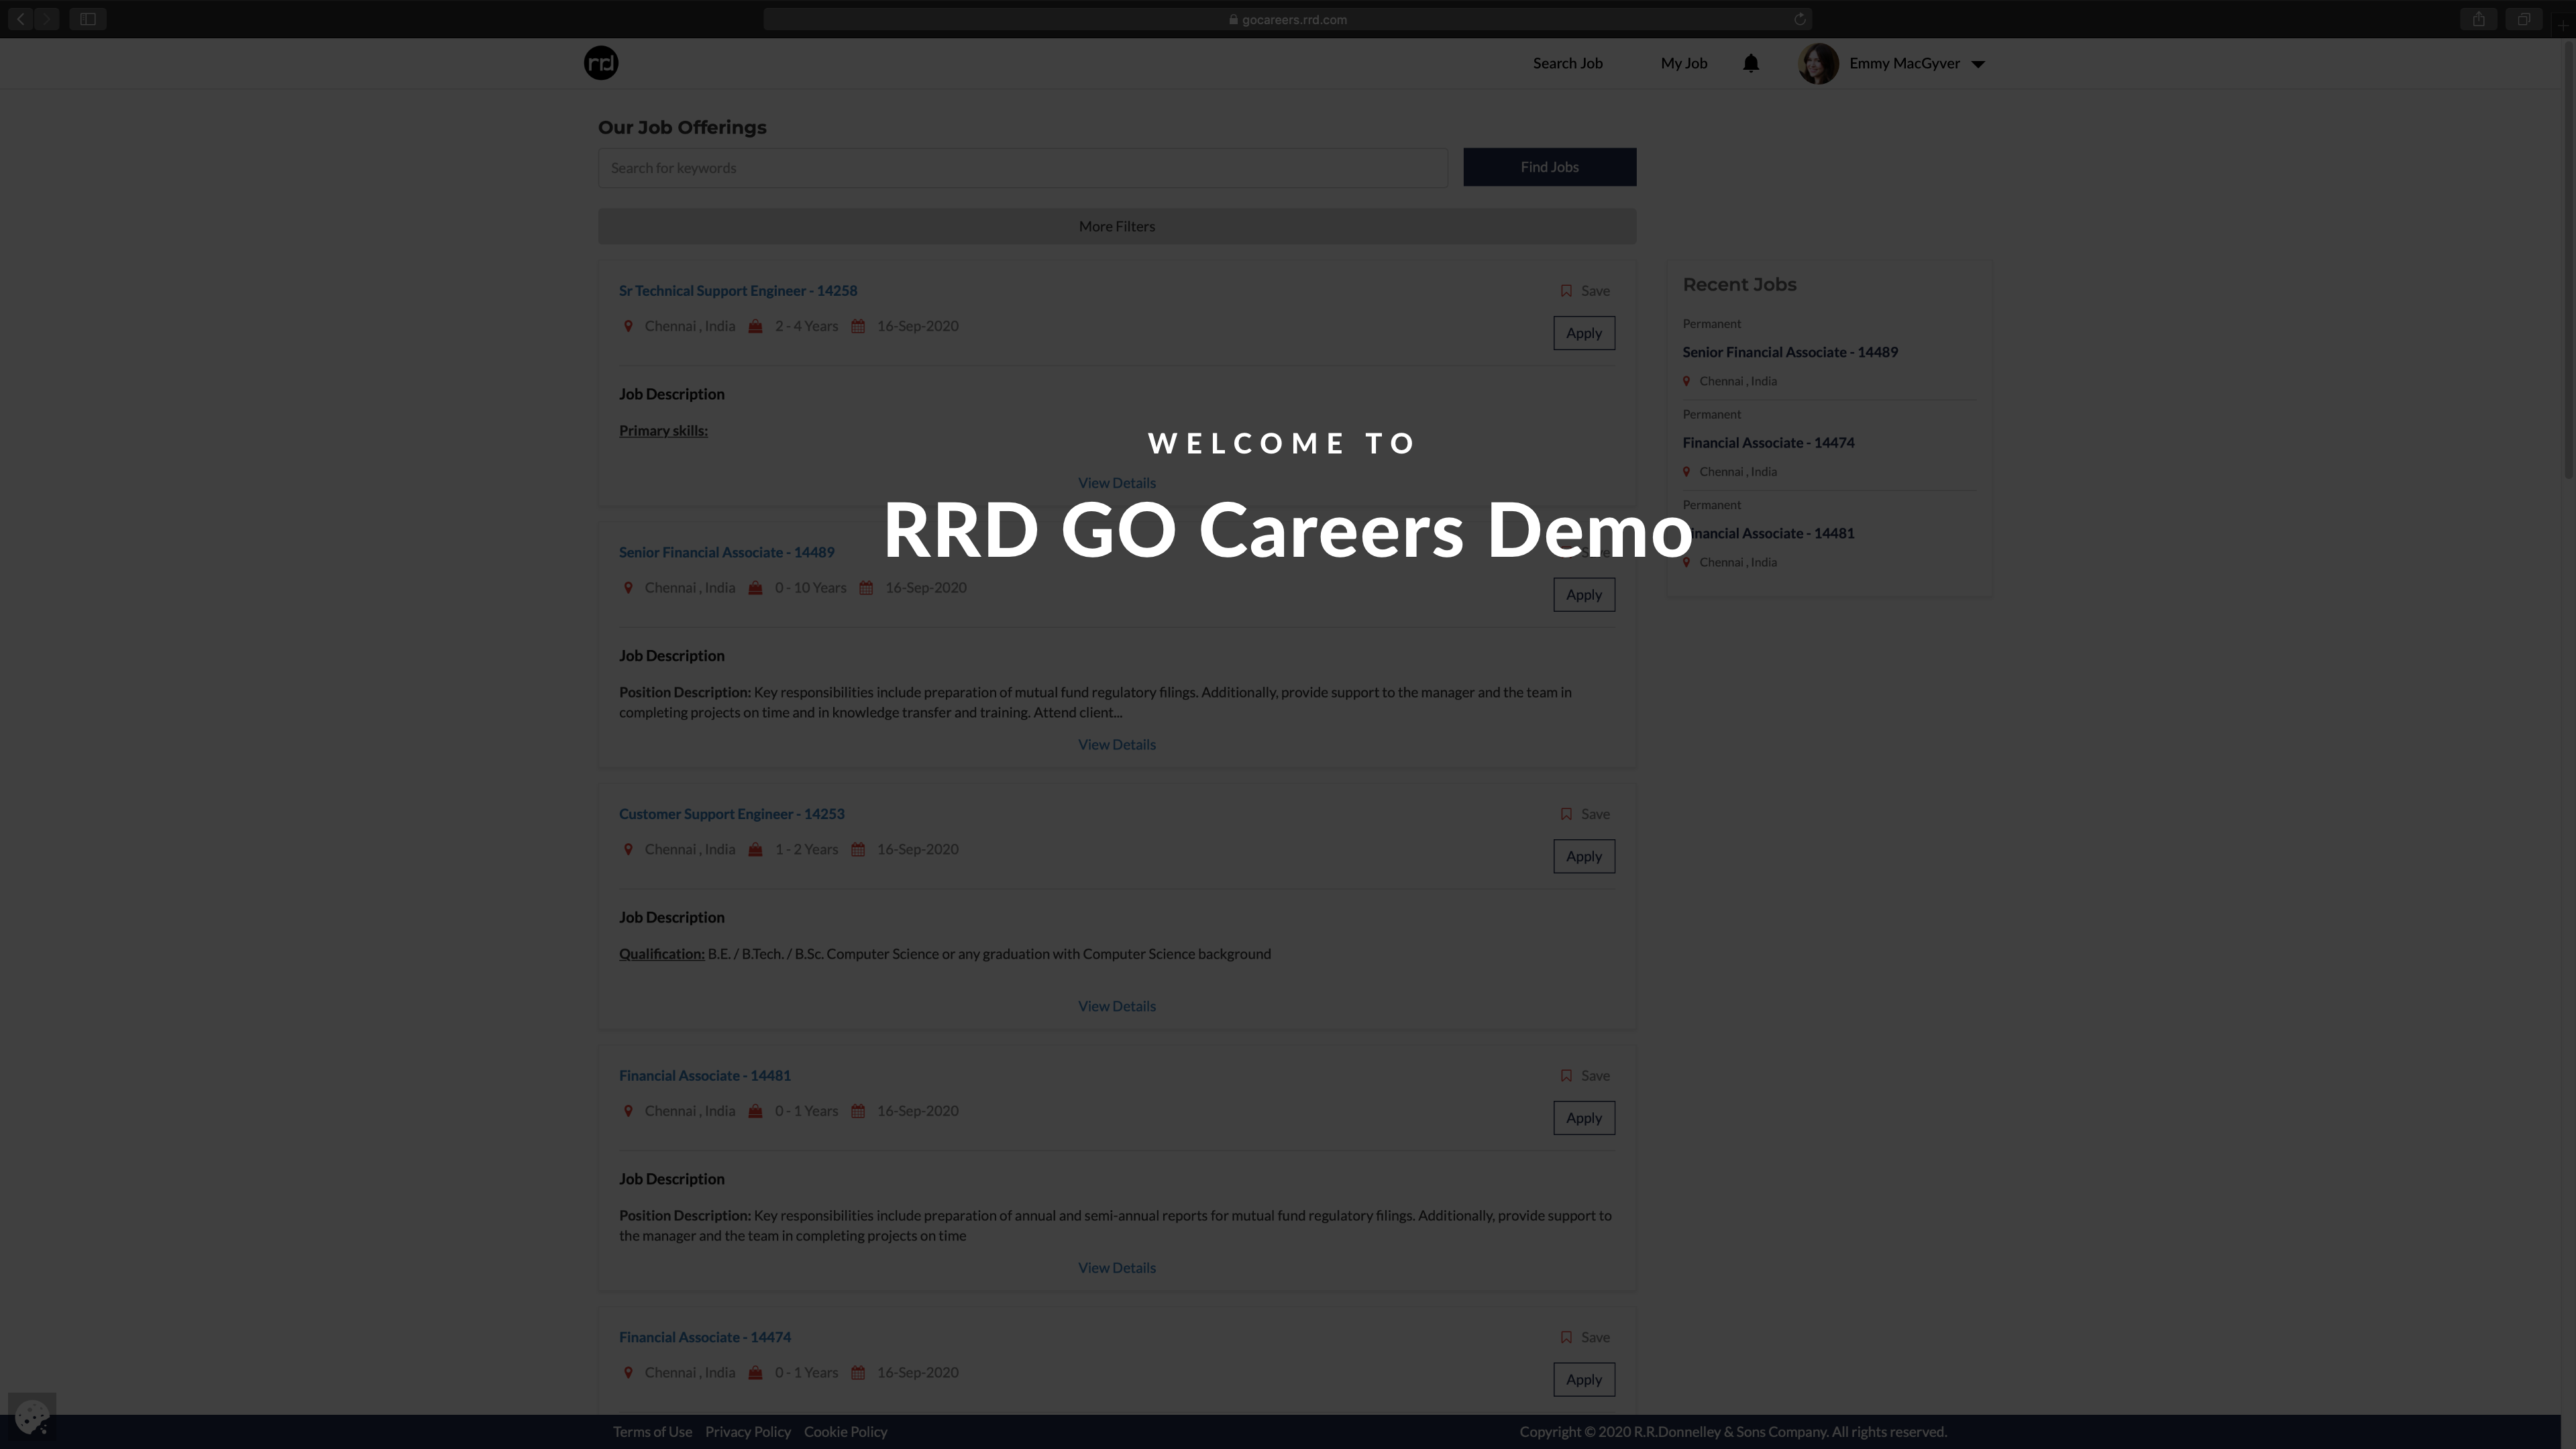The height and width of the screenshot is (1449, 2576).
Task: Go back with the browser arrow
Action: (20, 19)
